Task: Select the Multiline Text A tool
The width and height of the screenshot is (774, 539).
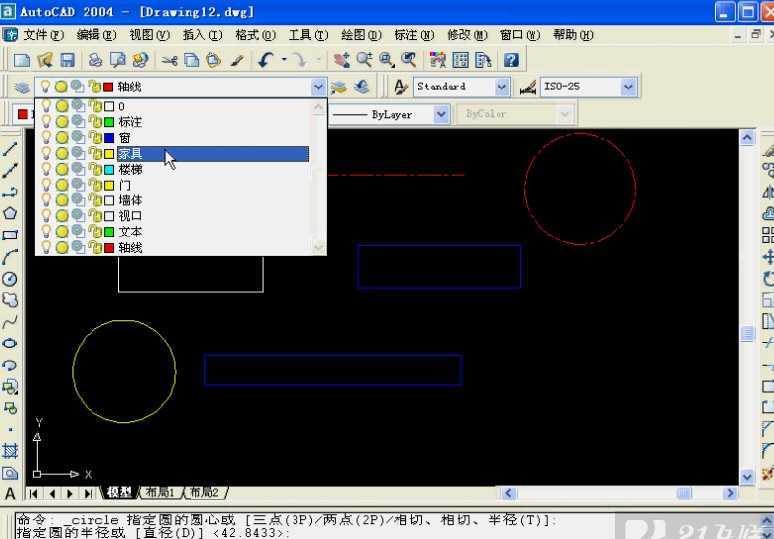Action: [10, 494]
